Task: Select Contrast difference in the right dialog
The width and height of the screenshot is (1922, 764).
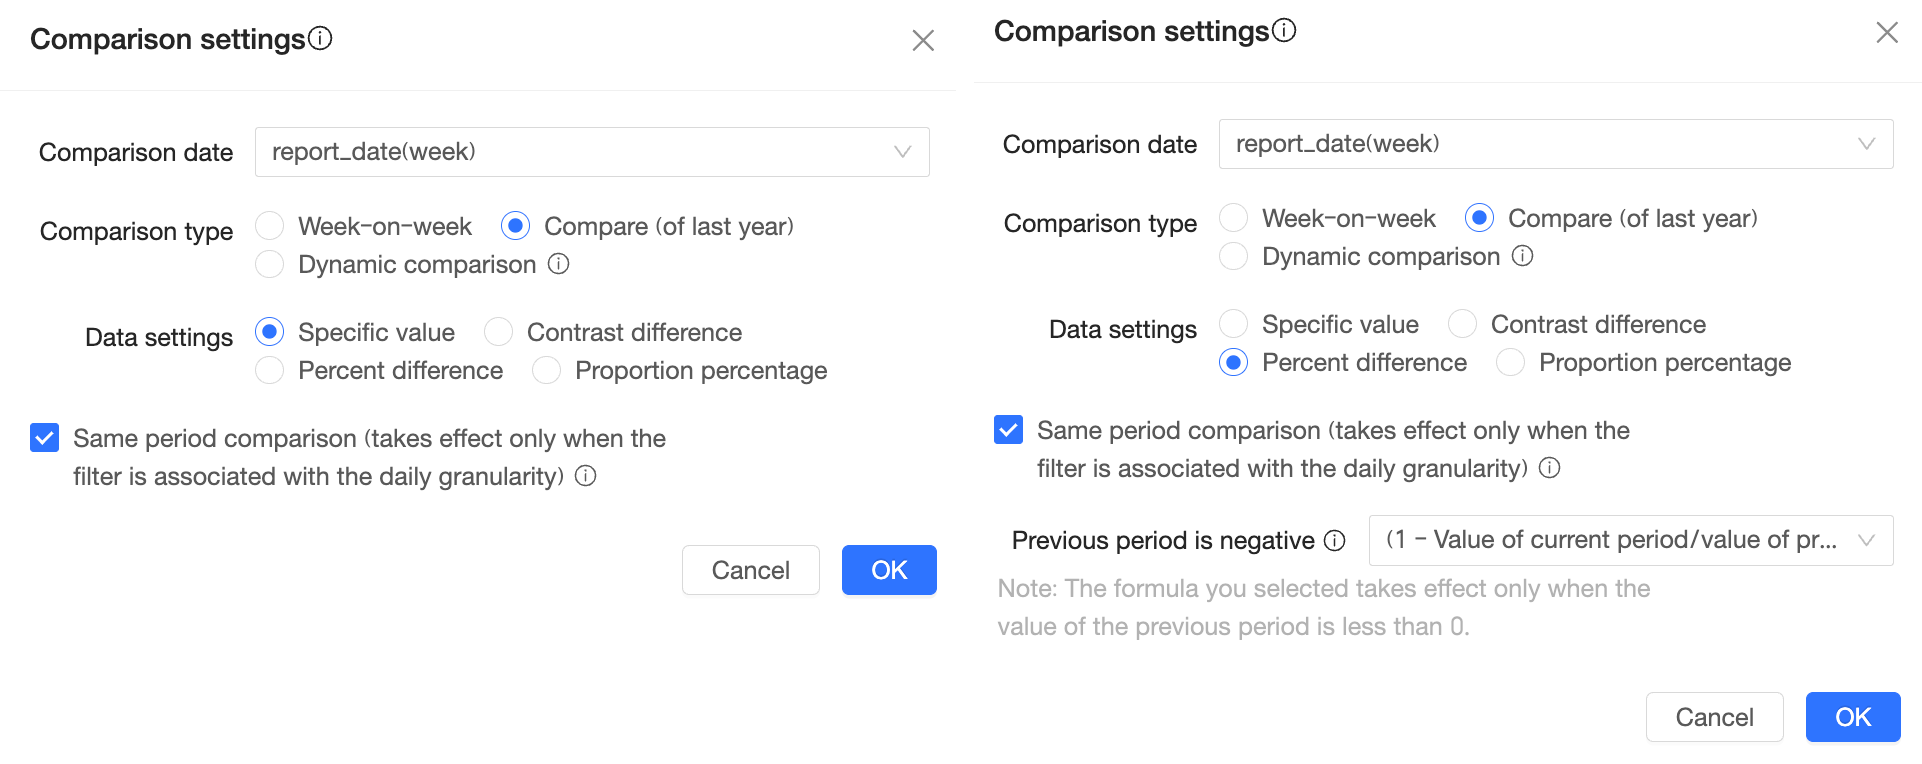Action: point(1463,324)
